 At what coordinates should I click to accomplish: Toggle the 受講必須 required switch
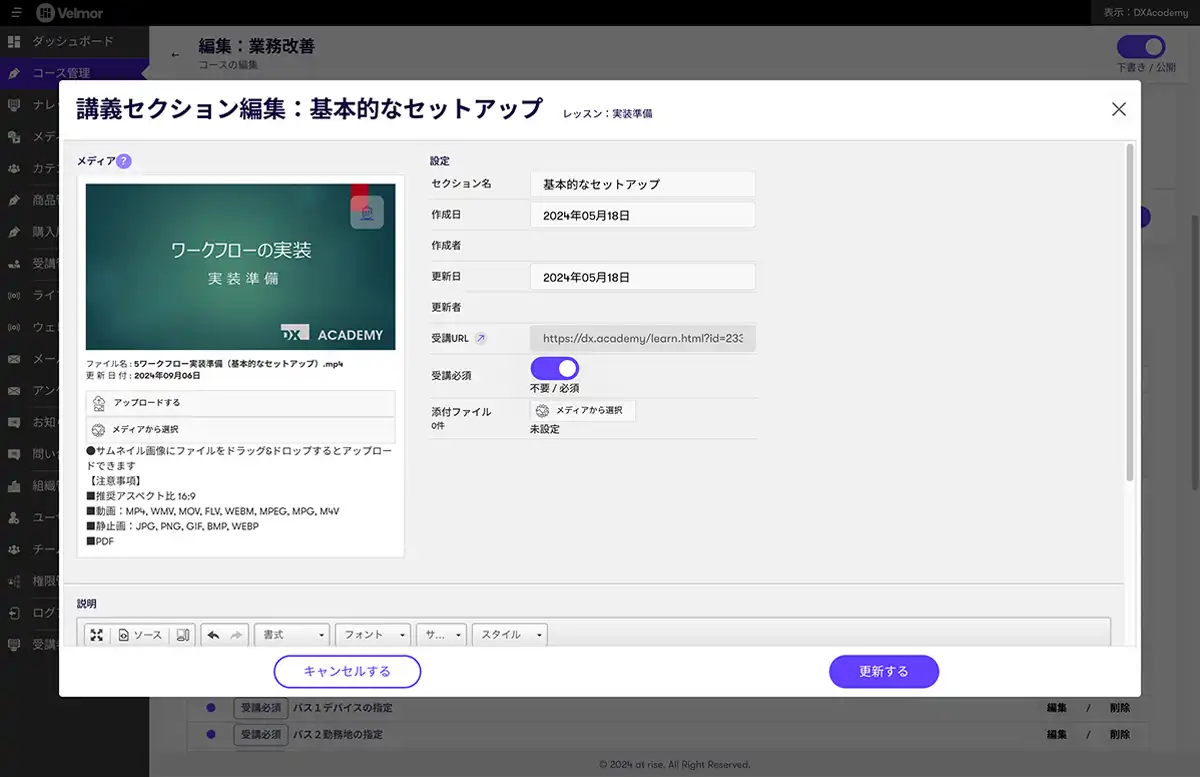tap(554, 368)
